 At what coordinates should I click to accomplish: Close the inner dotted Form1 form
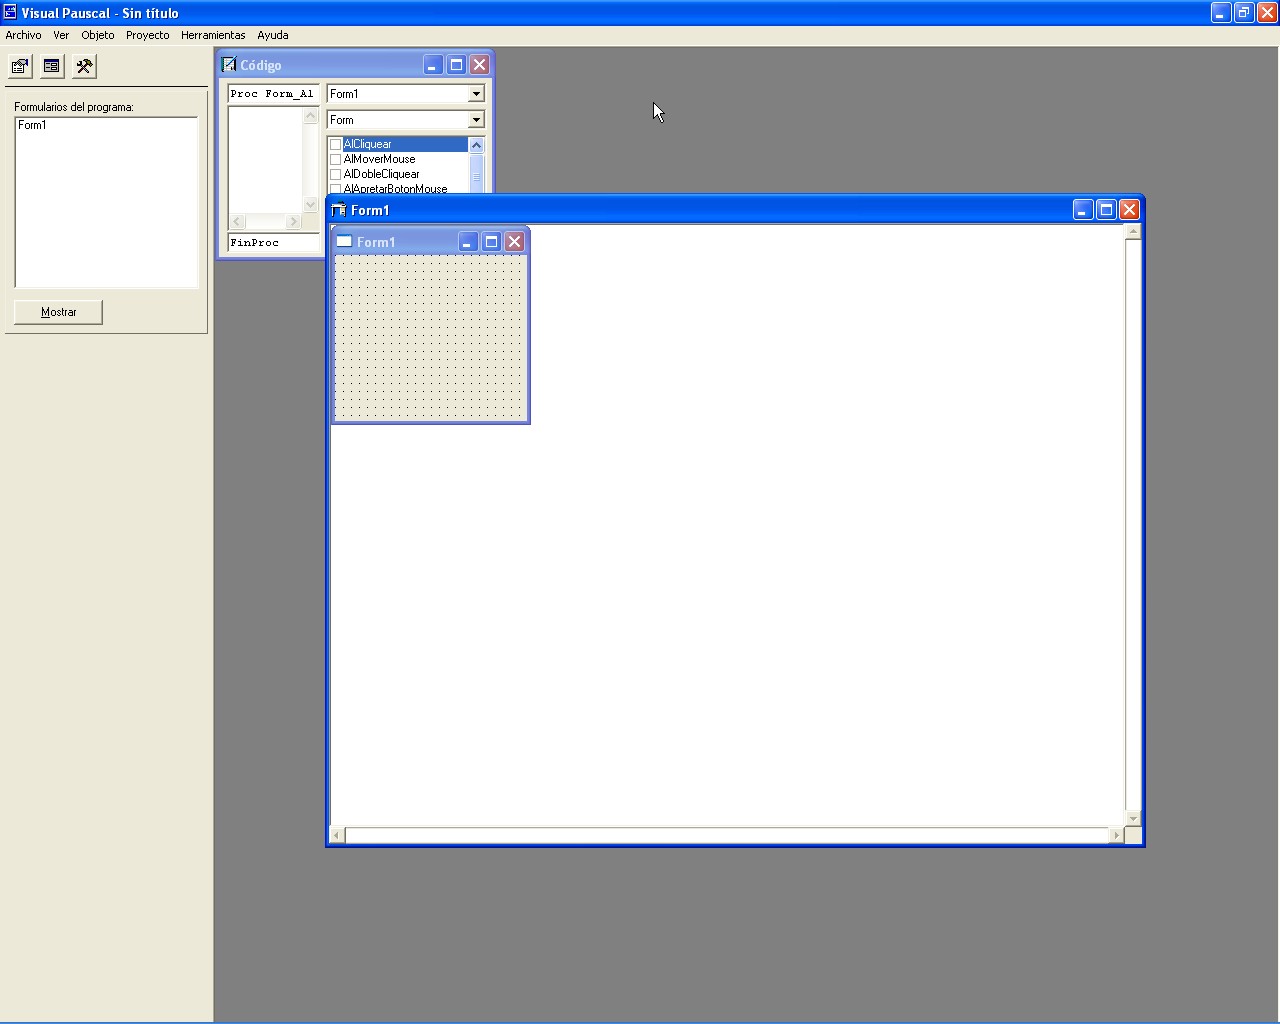514,242
